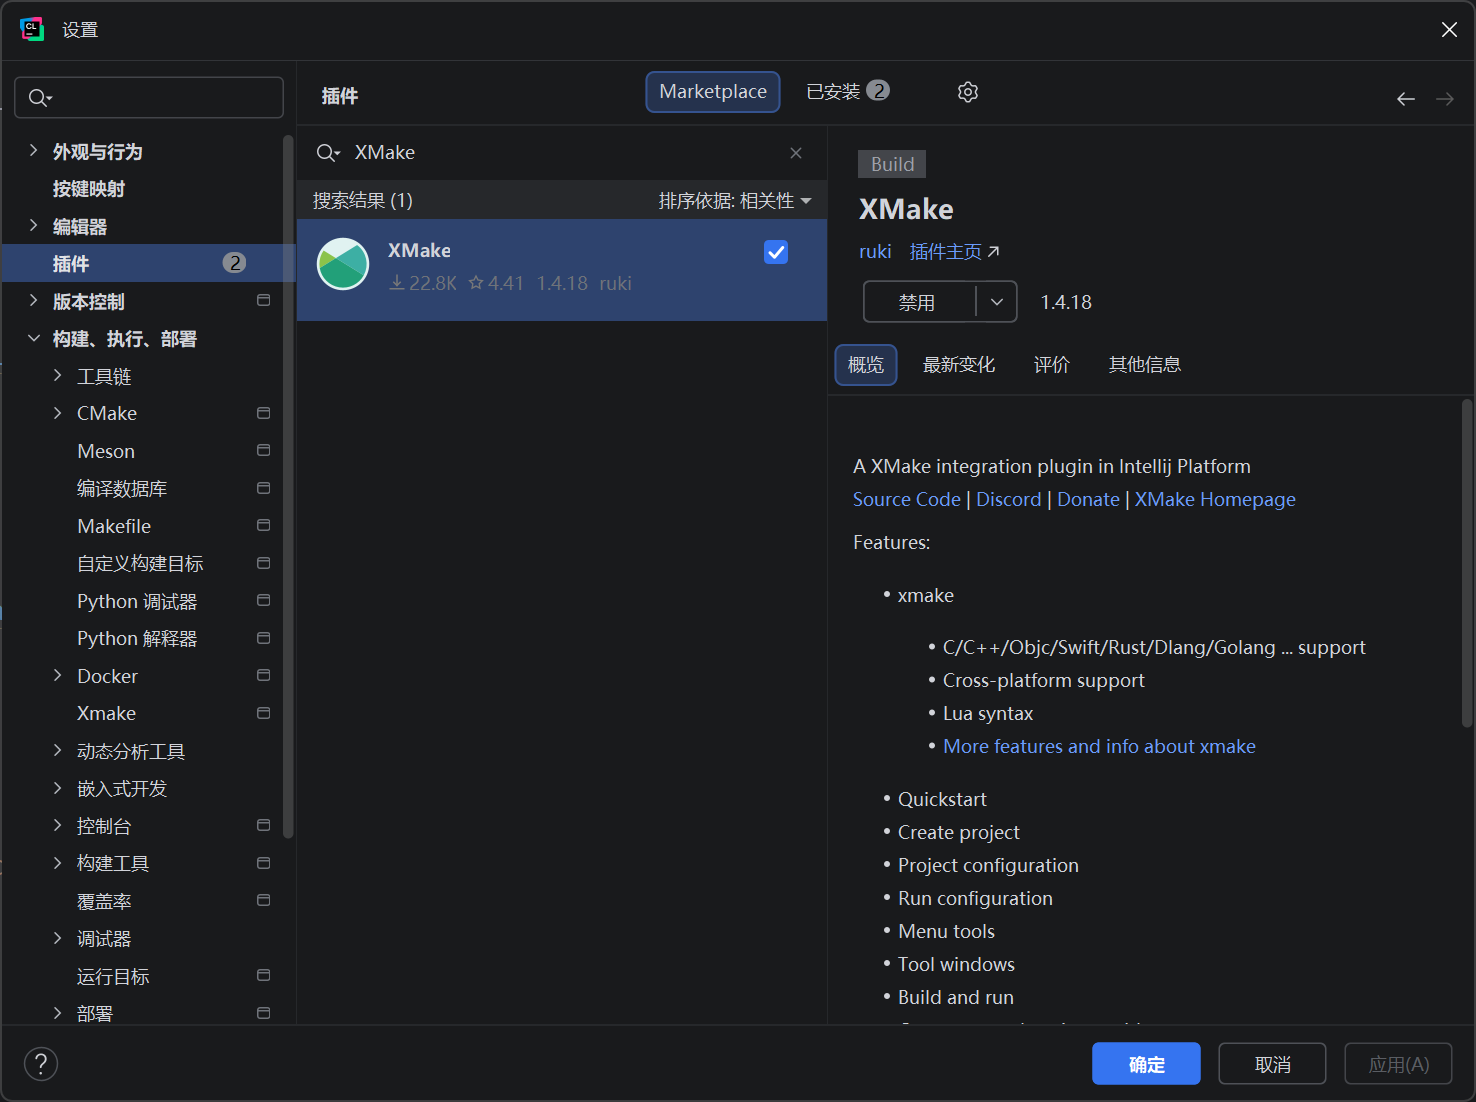The height and width of the screenshot is (1102, 1476).
Task: Open the help question mark icon
Action: [41, 1063]
